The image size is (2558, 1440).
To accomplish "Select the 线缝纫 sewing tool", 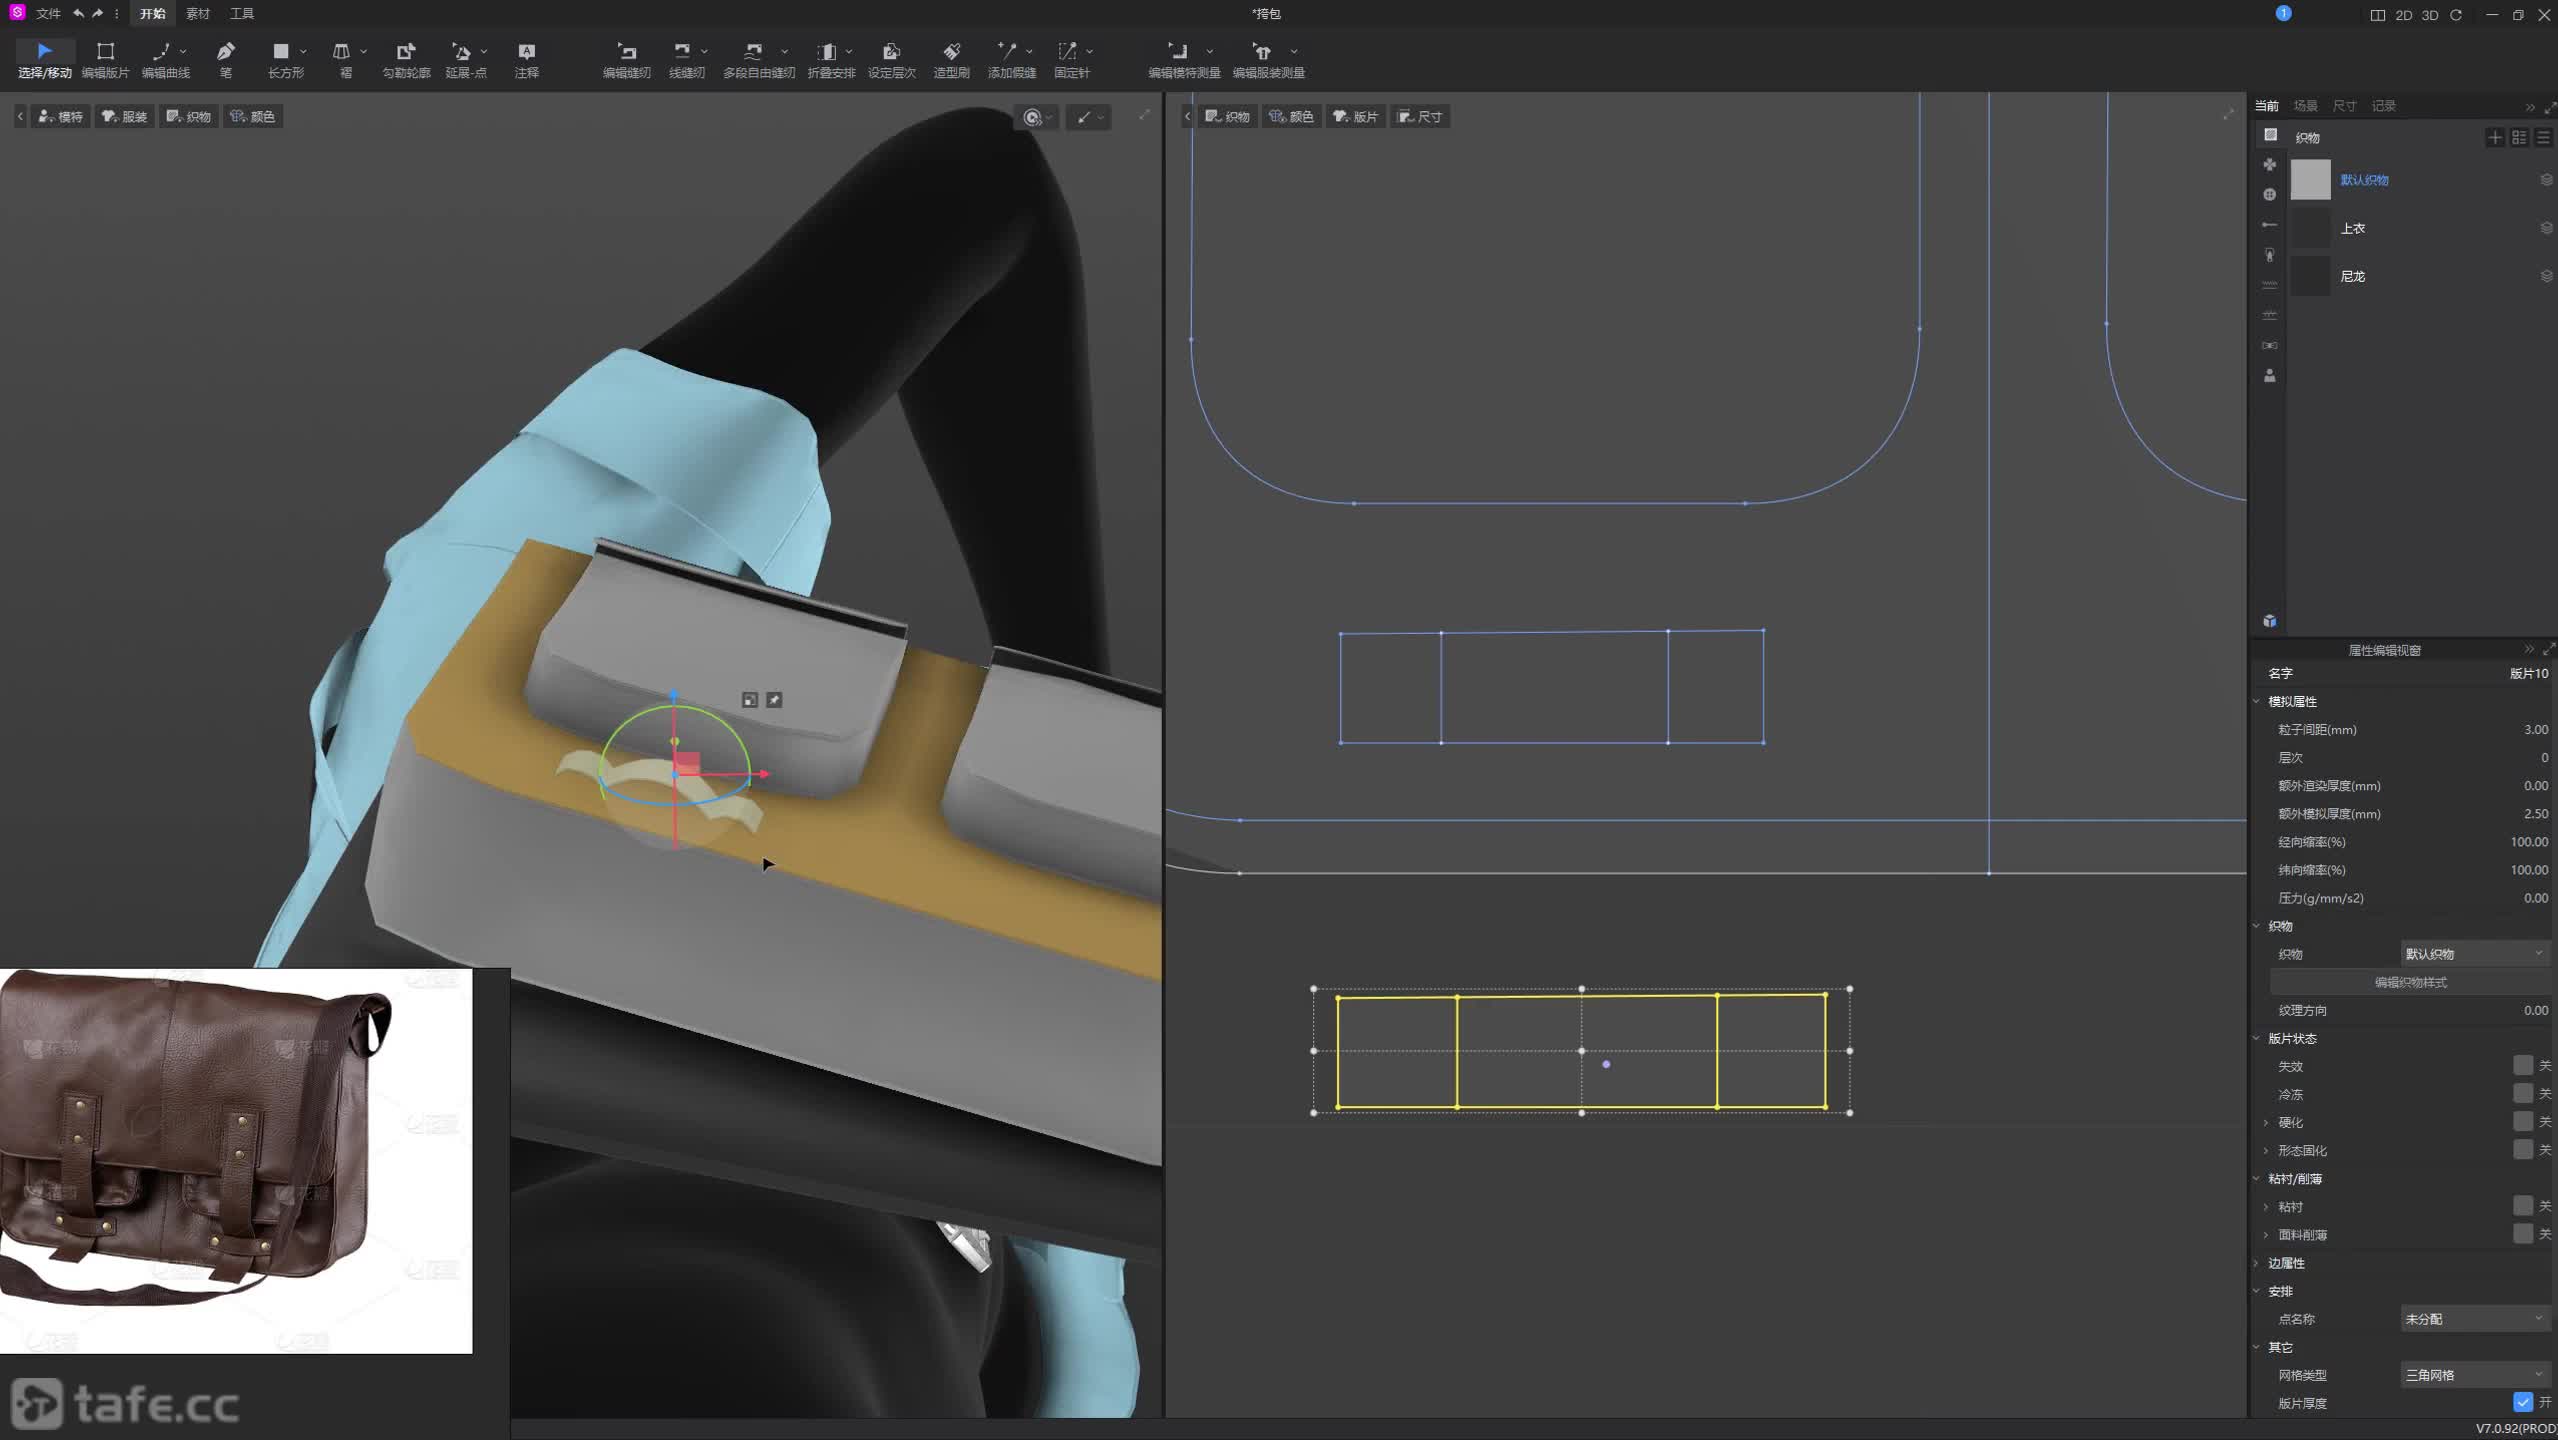I will [685, 59].
